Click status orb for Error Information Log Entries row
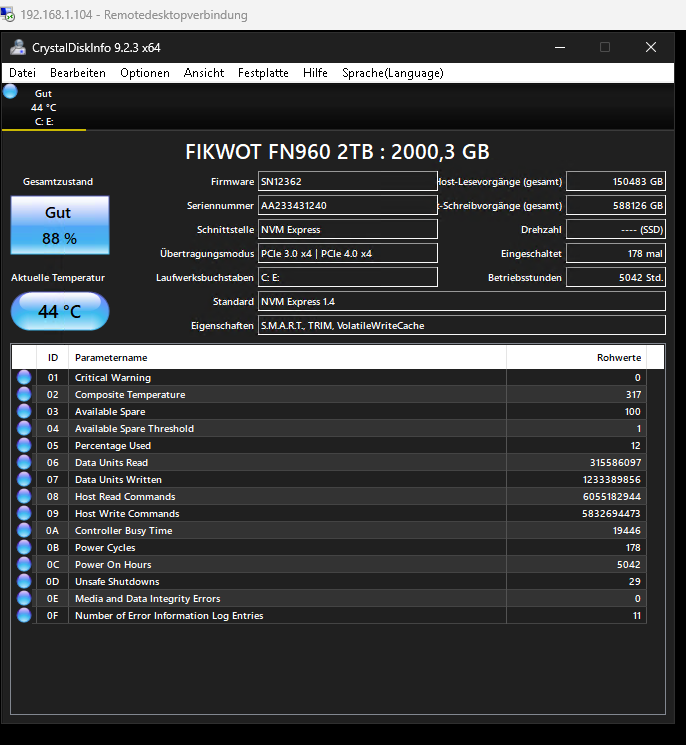Viewport: 686px width, 745px height. [x=24, y=615]
